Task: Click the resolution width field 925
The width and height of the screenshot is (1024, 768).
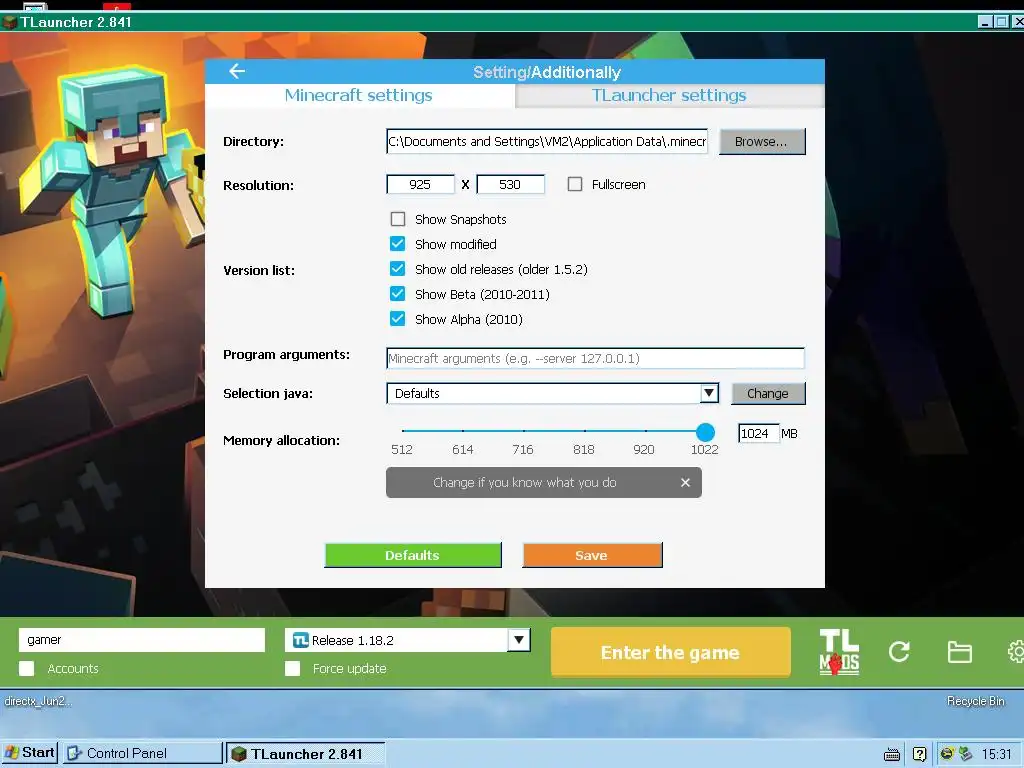Action: pyautogui.click(x=421, y=185)
